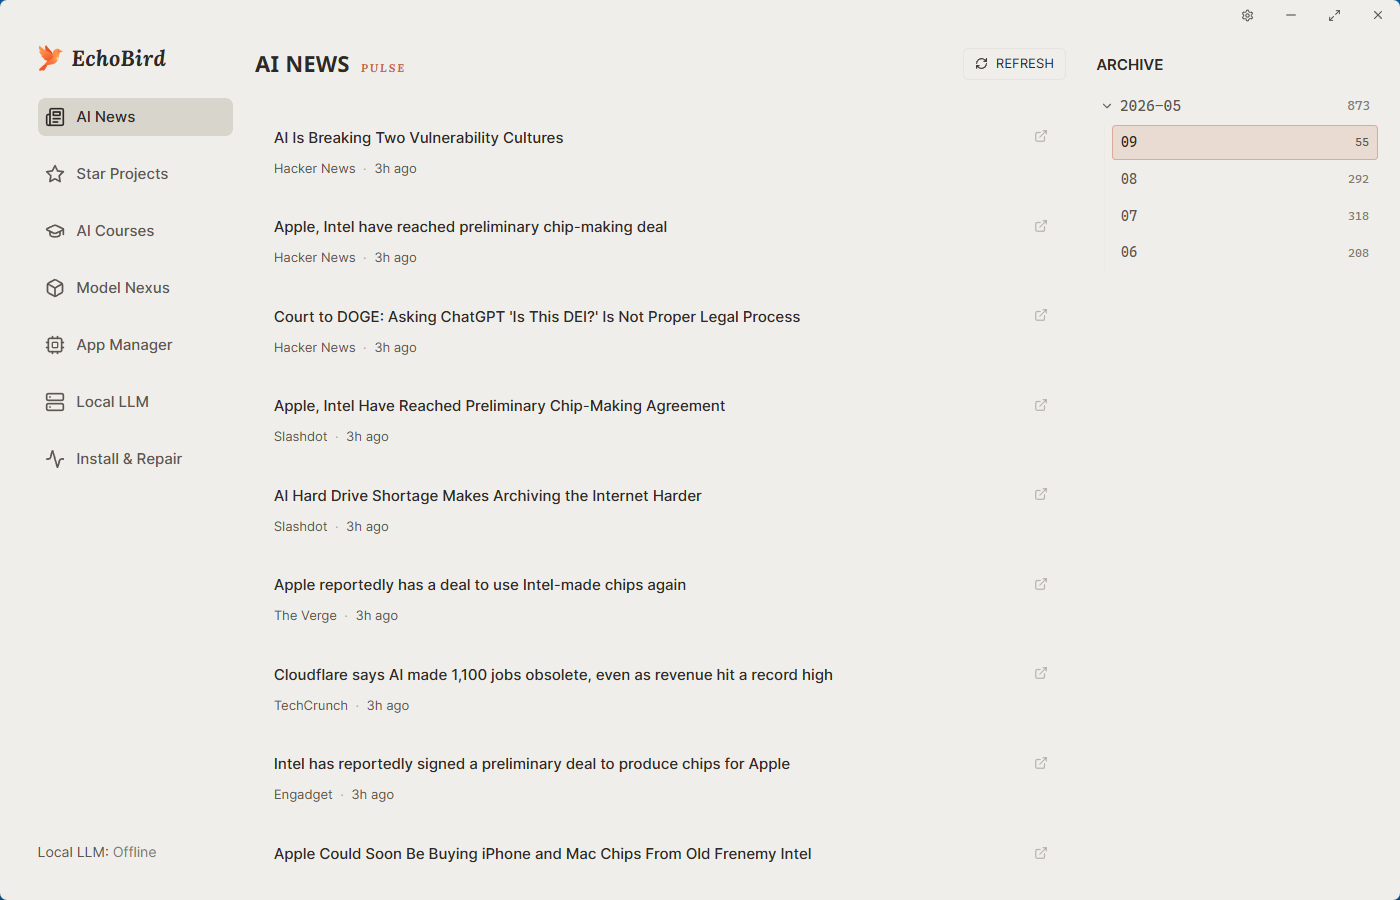Select archive day 08 with 292 items
1400x900 pixels.
1245,179
